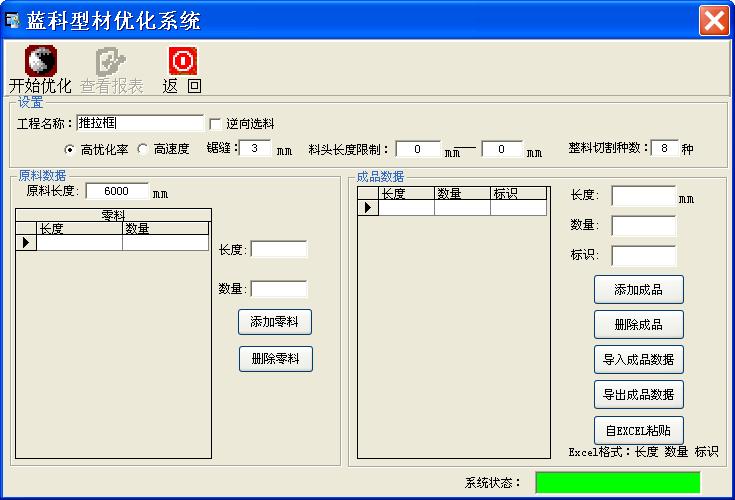Select the 标识 column header in 成品数据 table
This screenshot has height=500, width=735.
click(x=517, y=194)
